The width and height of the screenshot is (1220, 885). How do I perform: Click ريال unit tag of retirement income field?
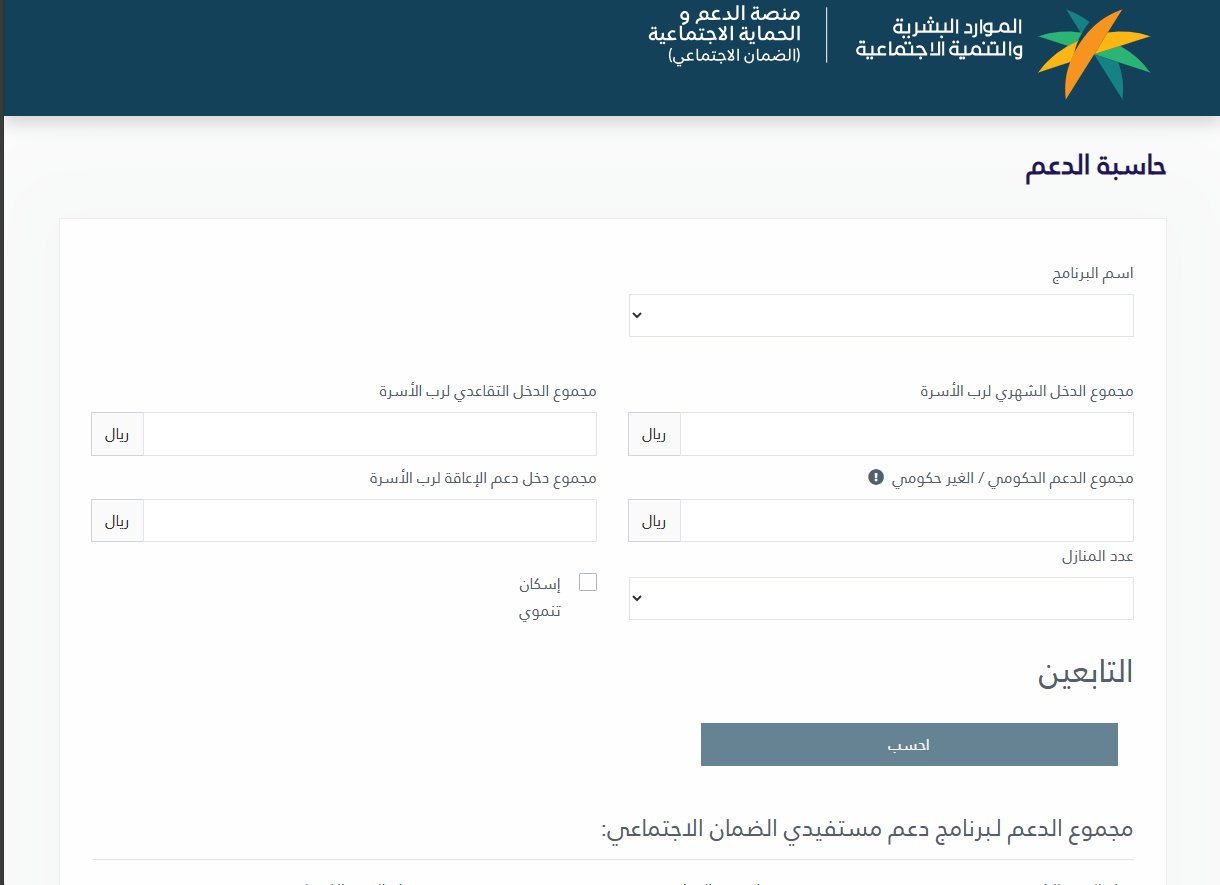[117, 434]
